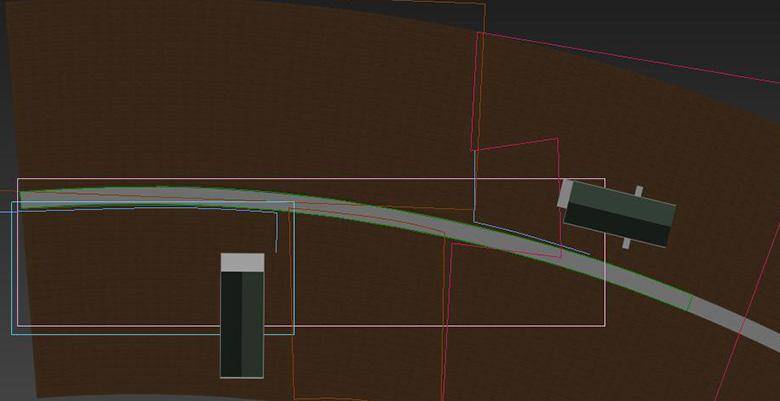
Task: Click the light gray roof cap on upright building
Action: [242, 262]
